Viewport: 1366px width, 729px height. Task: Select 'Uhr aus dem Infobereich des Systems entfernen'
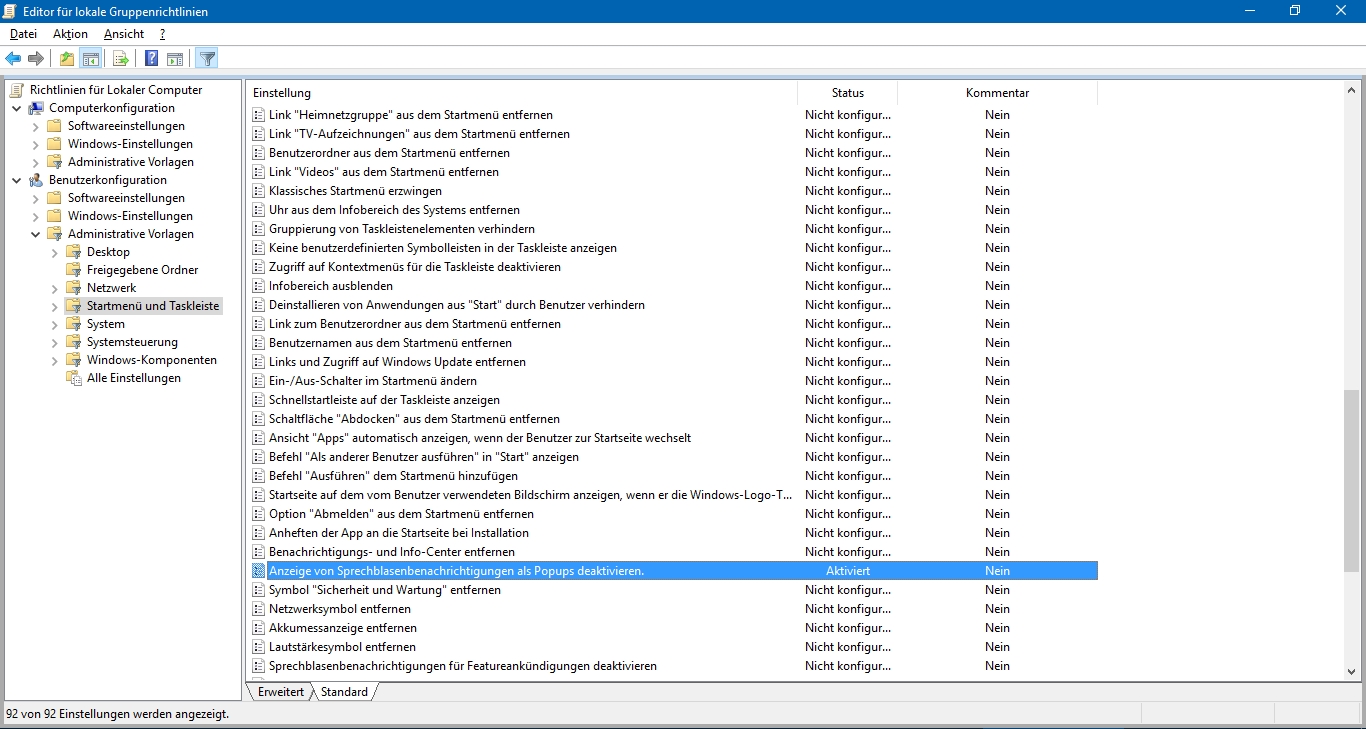click(394, 210)
